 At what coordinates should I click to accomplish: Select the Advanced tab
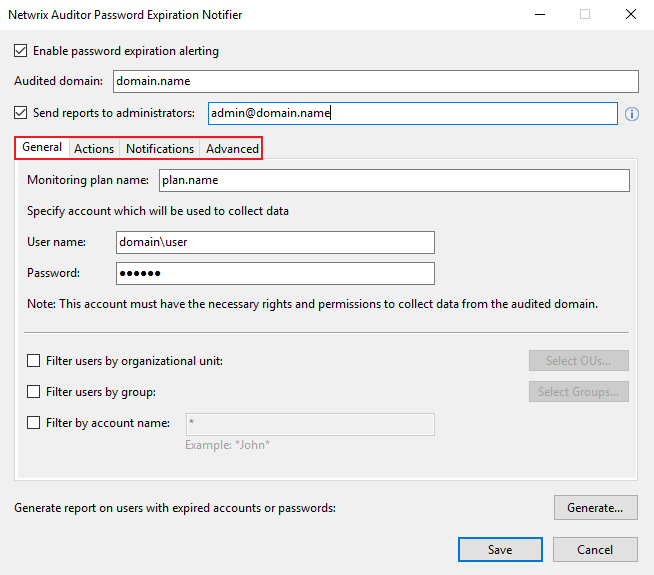click(232, 148)
